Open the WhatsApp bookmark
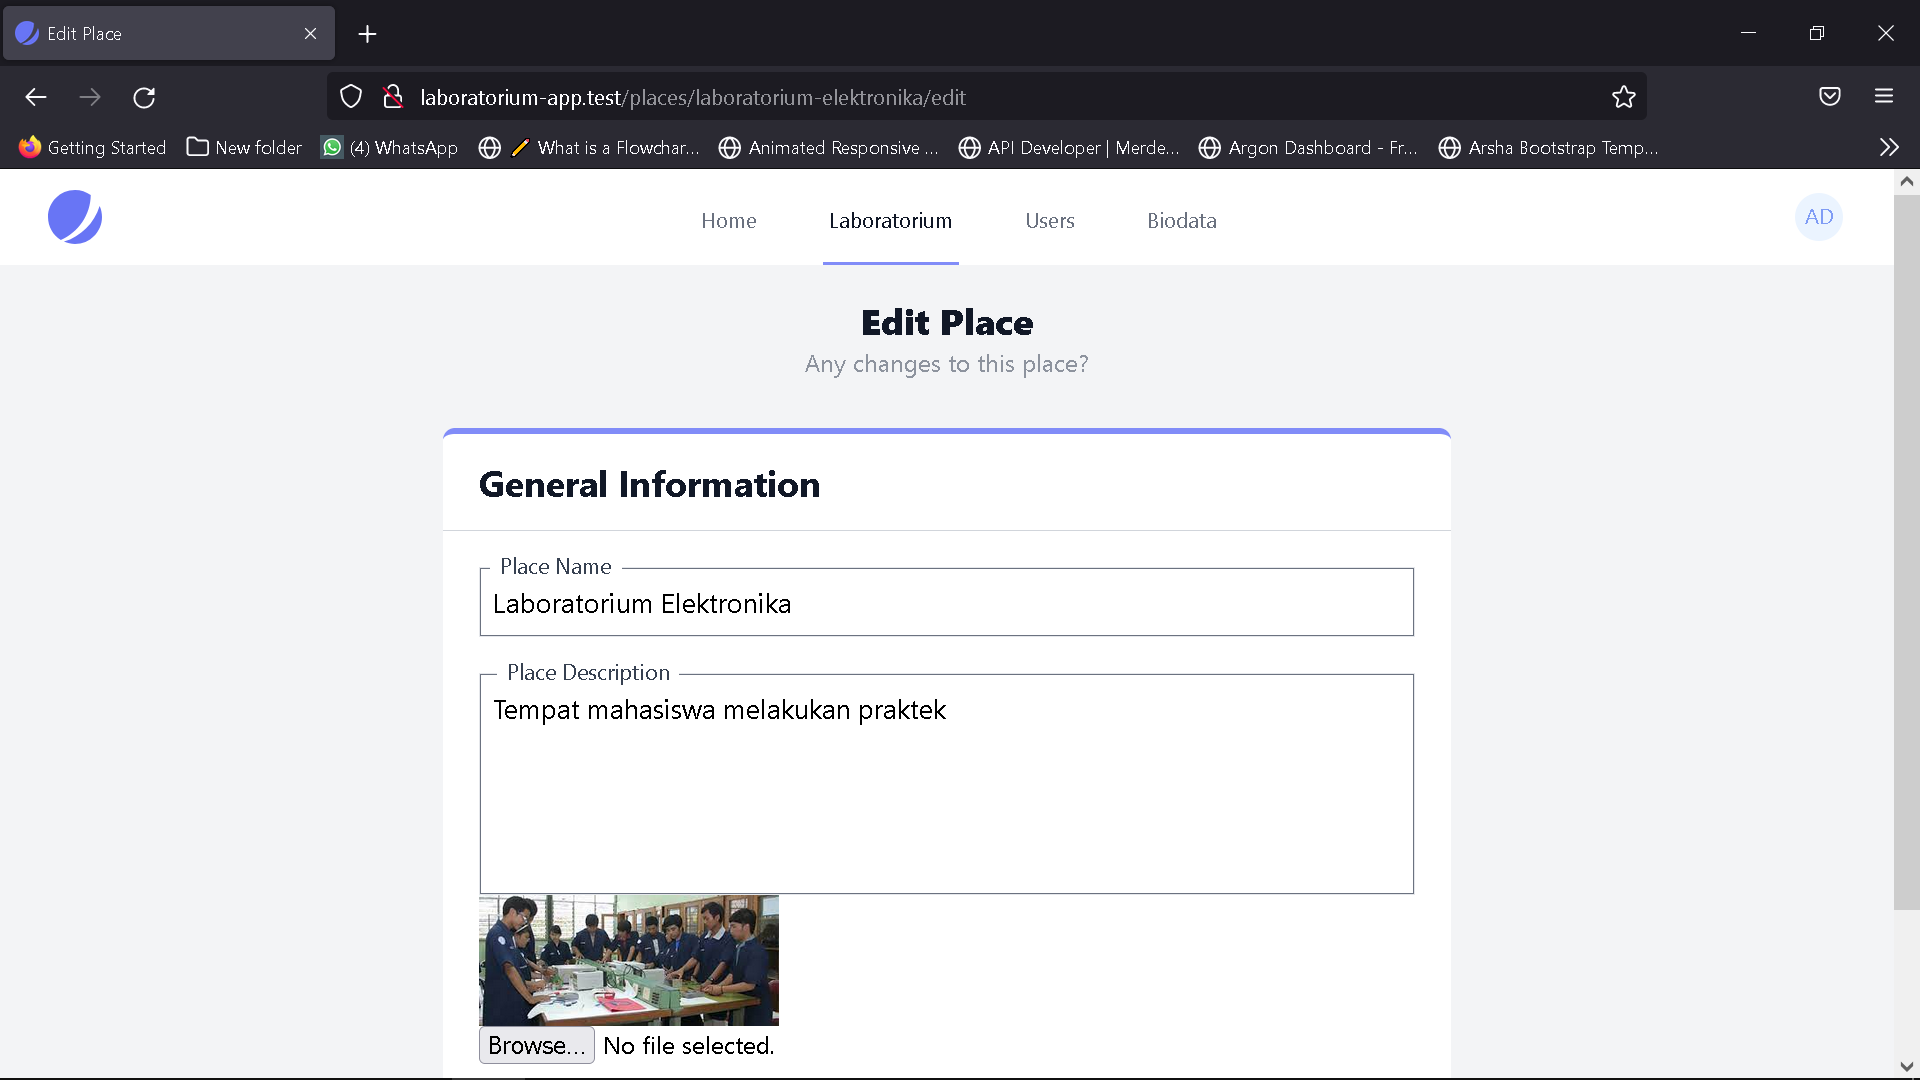The width and height of the screenshot is (1920, 1080). tap(389, 147)
